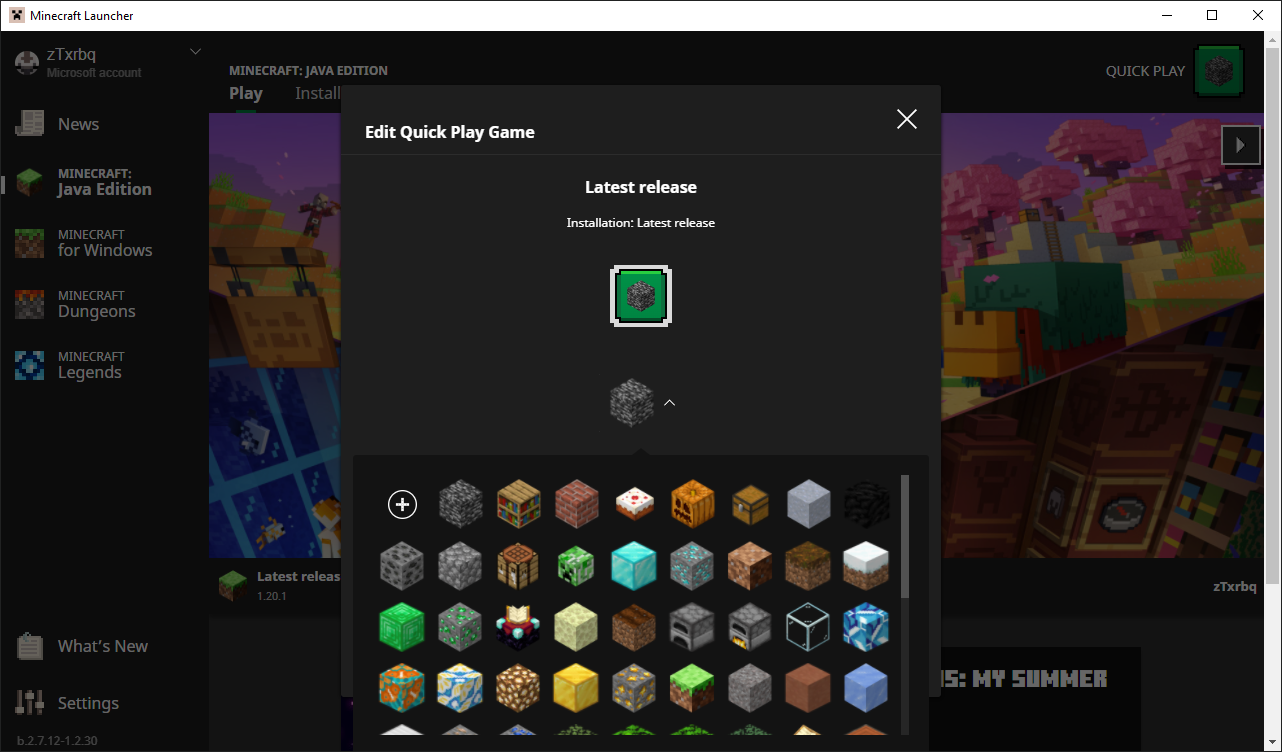This screenshot has height=752, width=1282.
Task: Click 'zTxrbq' username below the banner
Action: [x=1234, y=586]
